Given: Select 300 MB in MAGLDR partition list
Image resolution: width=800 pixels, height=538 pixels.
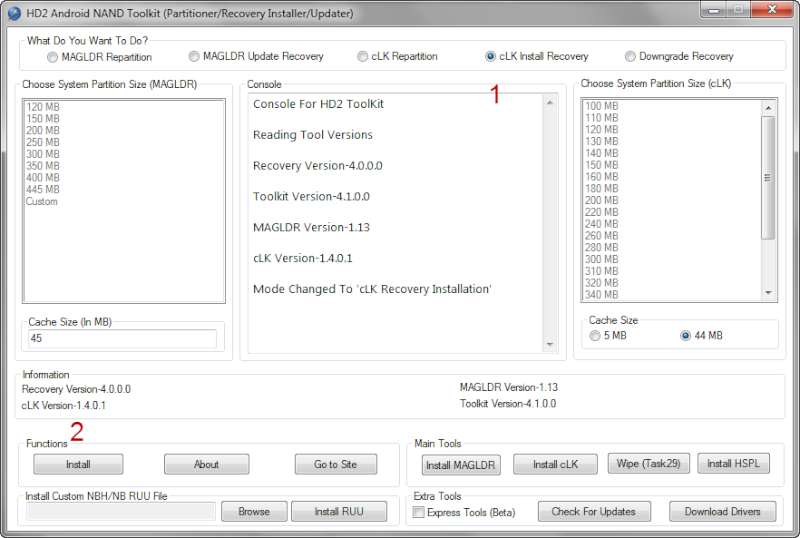Looking at the screenshot, I should 43,154.
